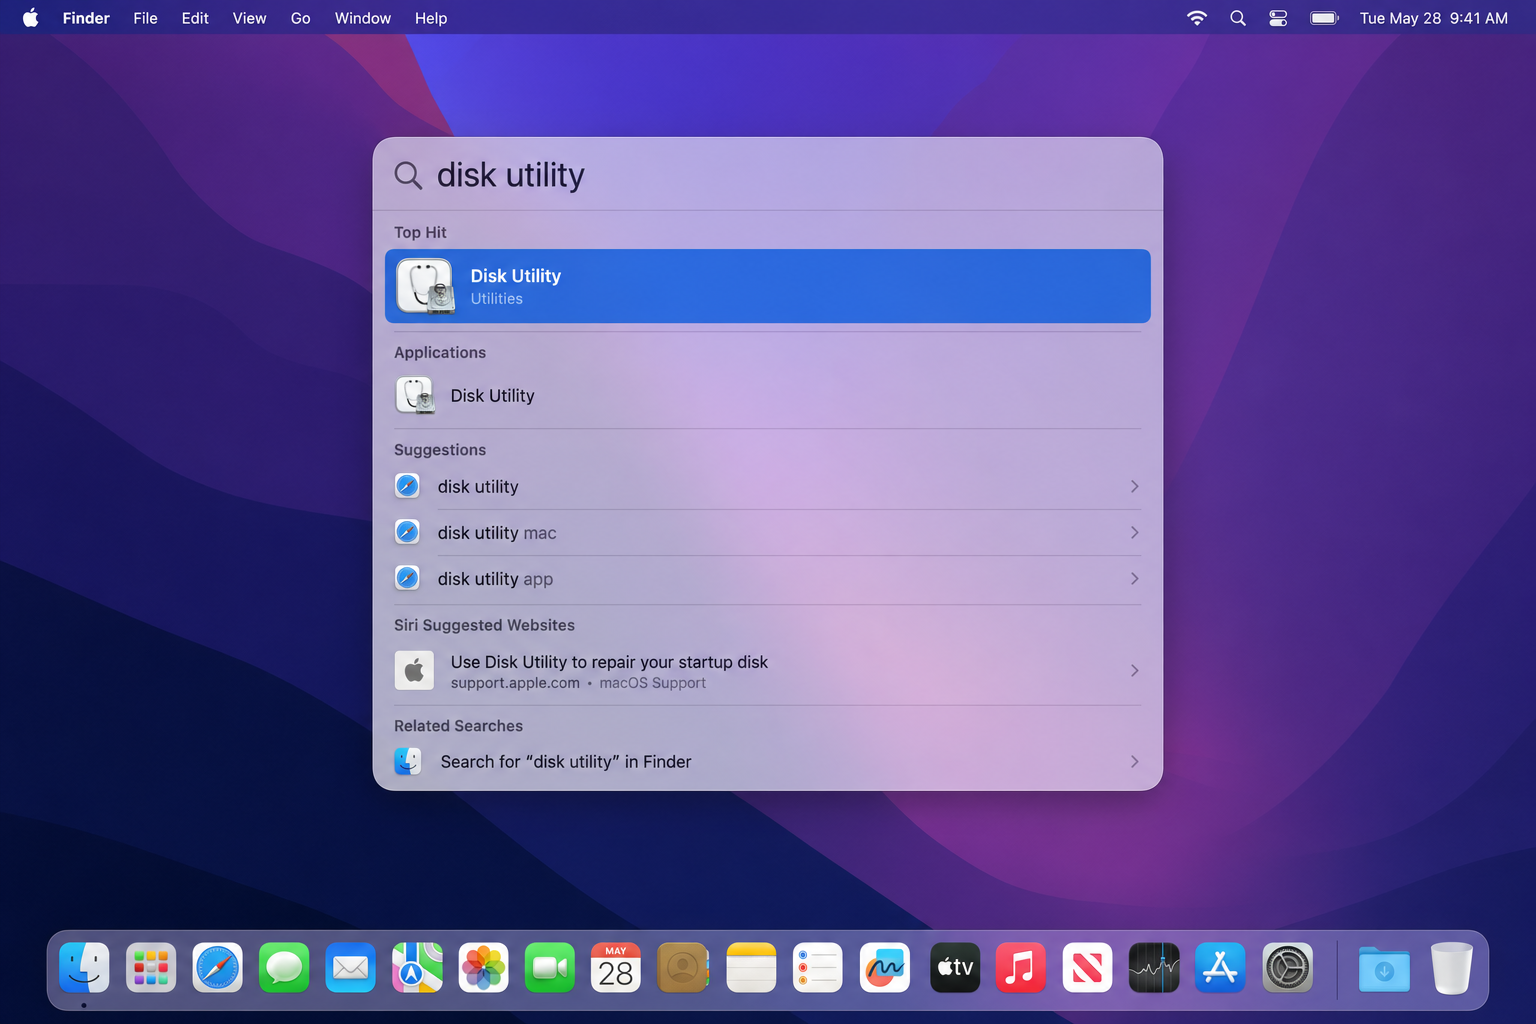Expand chevron for Search in Finder row
The image size is (1536, 1024).
pos(1134,761)
